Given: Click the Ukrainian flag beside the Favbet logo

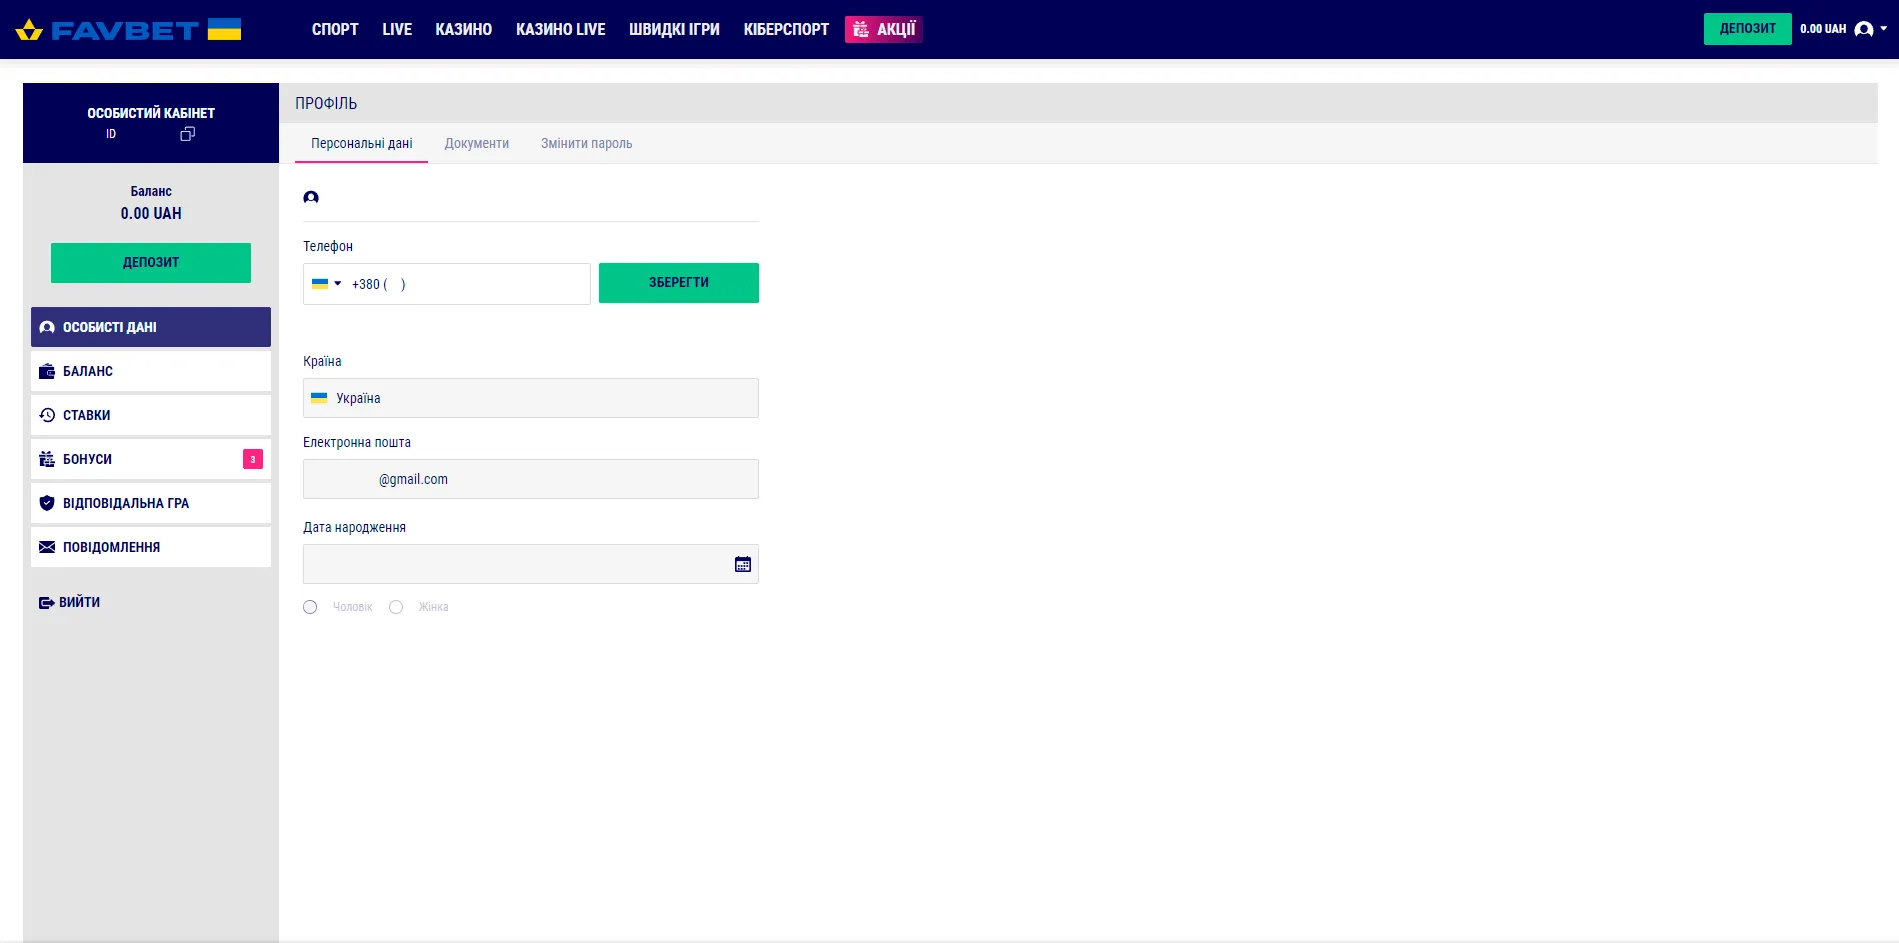Looking at the screenshot, I should [224, 29].
